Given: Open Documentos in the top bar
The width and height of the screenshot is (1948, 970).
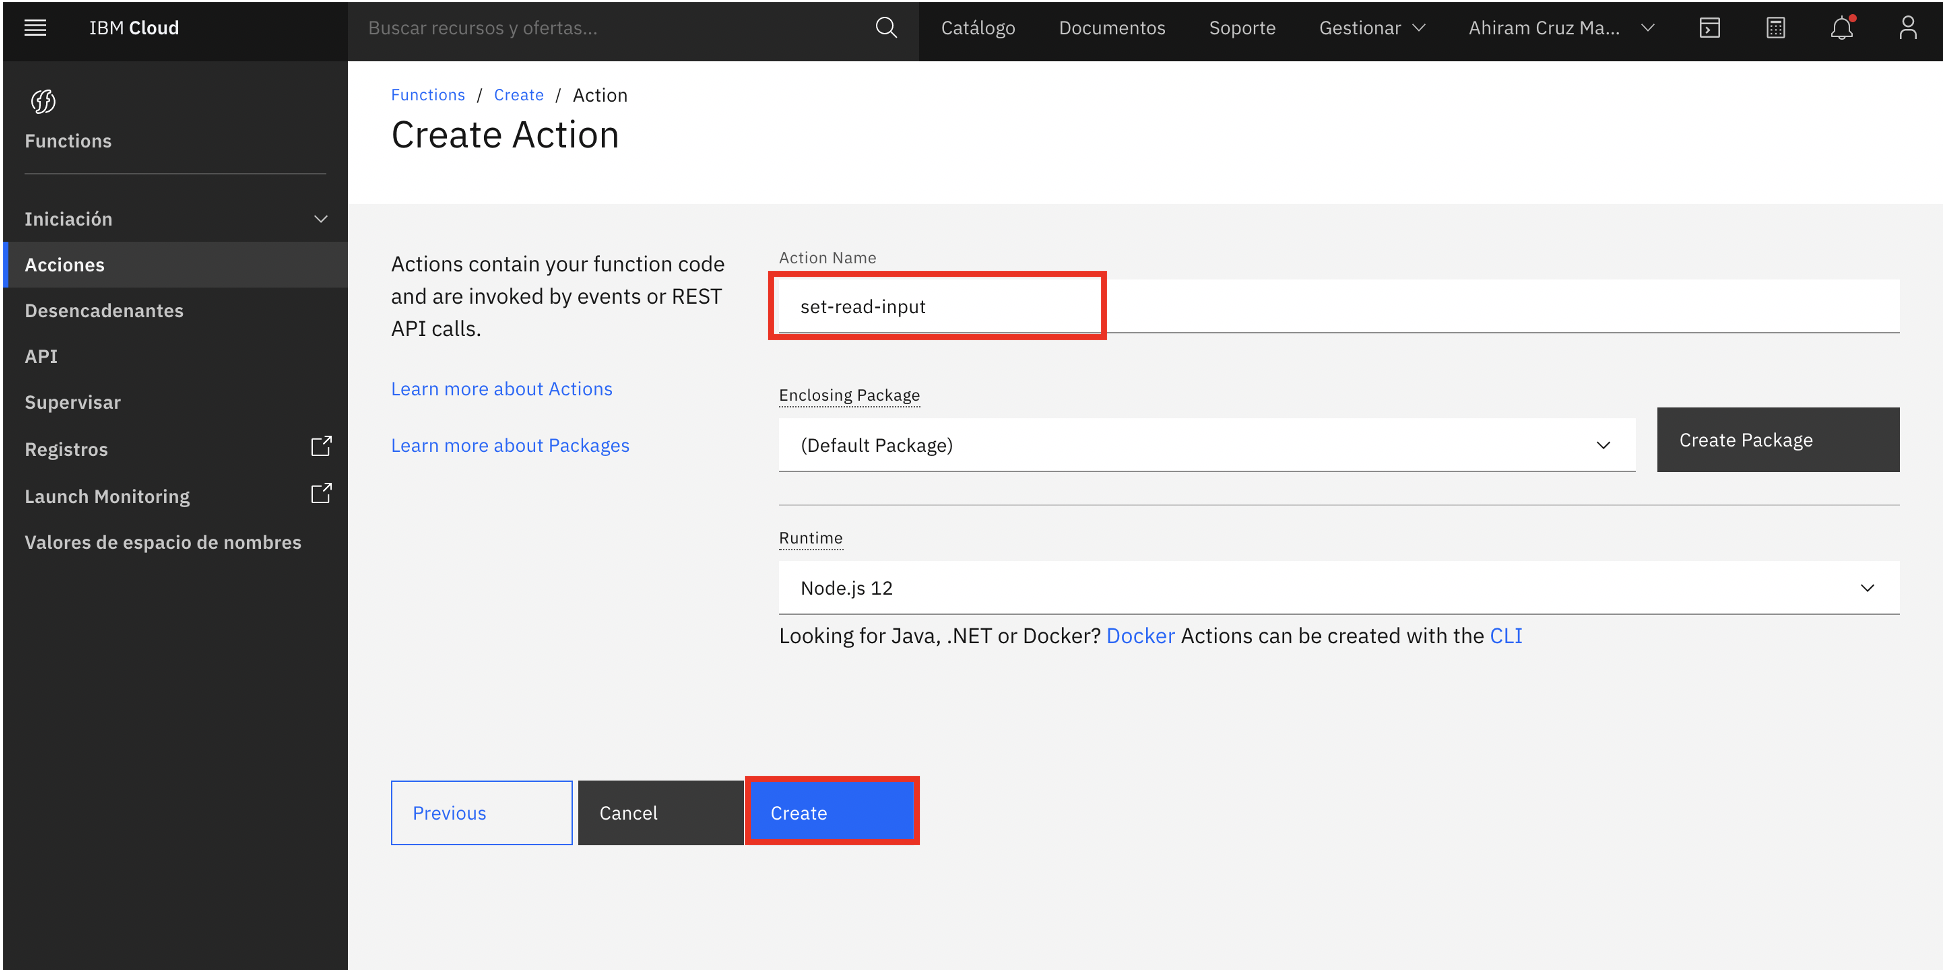Looking at the screenshot, I should 1112,28.
